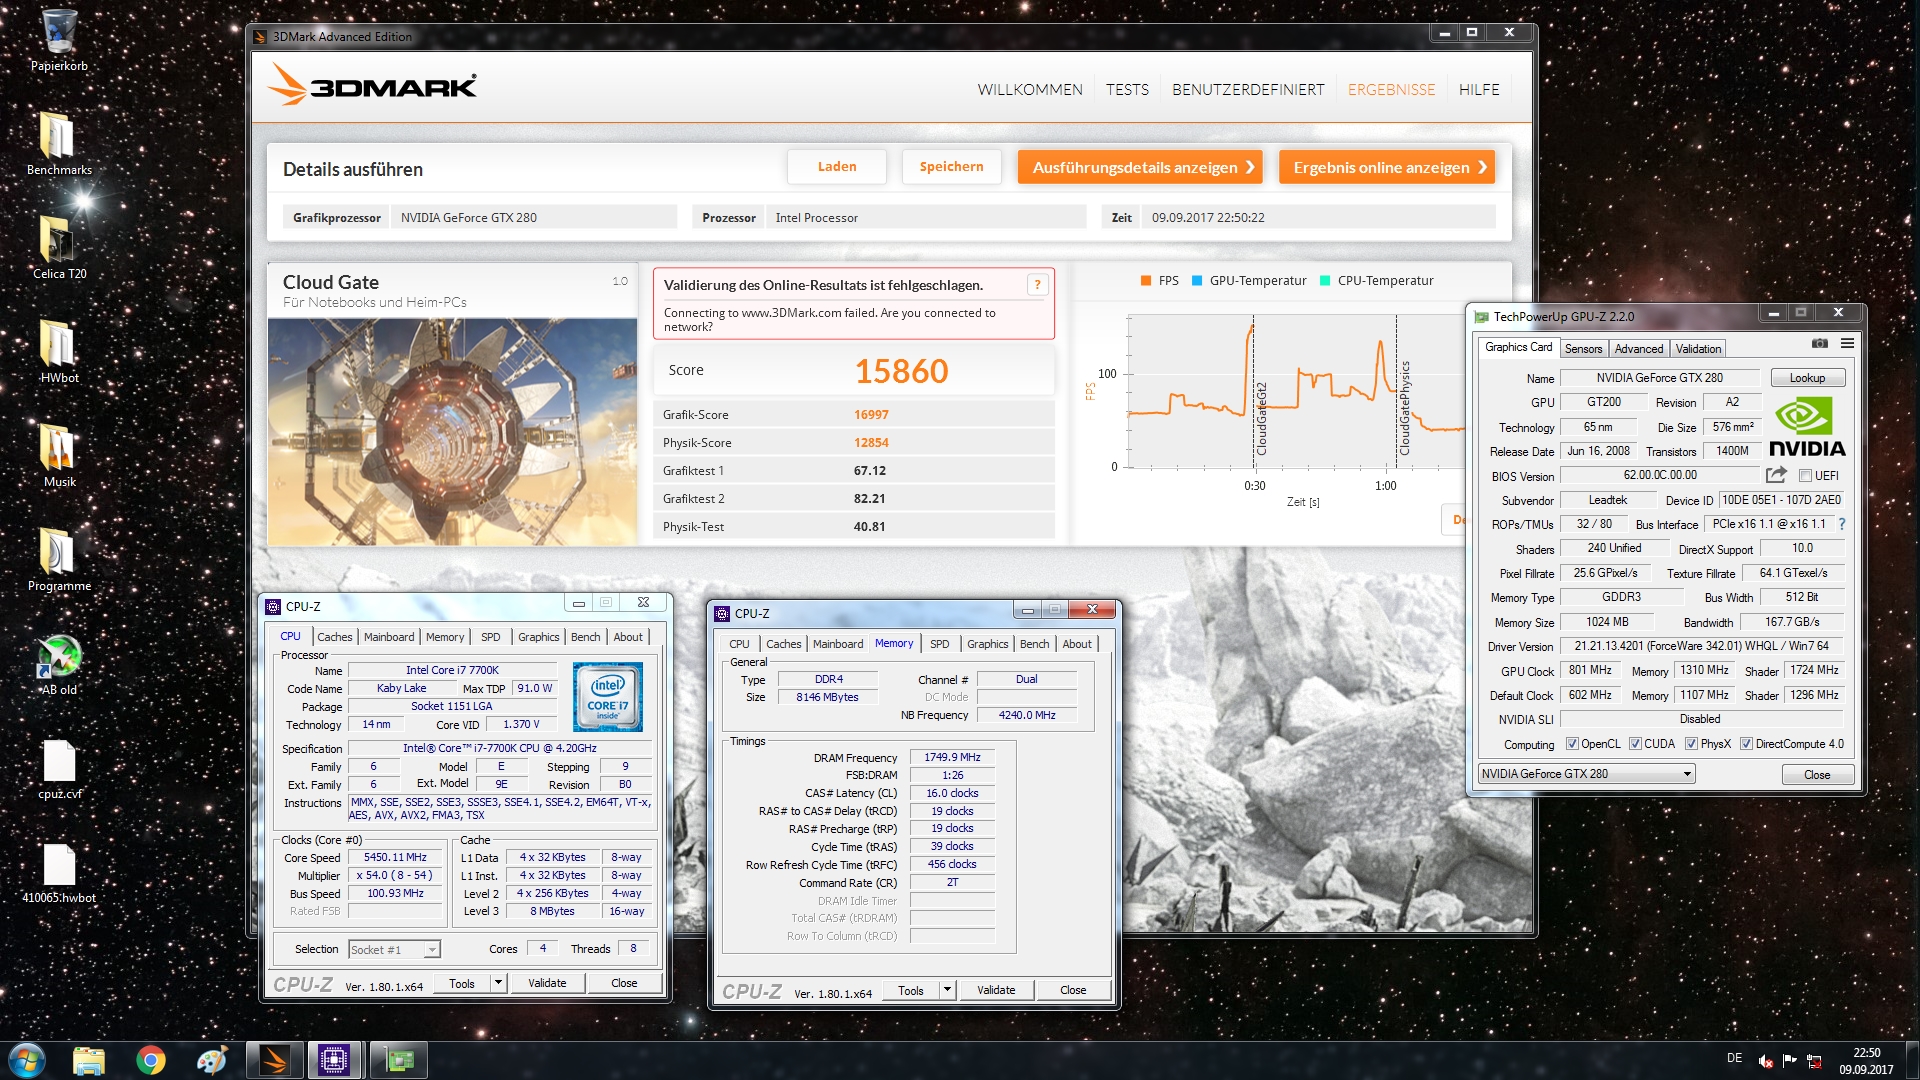Click Ausführungsdetails anzeigen button
Viewport: 1920px width, 1080px height.
(1140, 167)
